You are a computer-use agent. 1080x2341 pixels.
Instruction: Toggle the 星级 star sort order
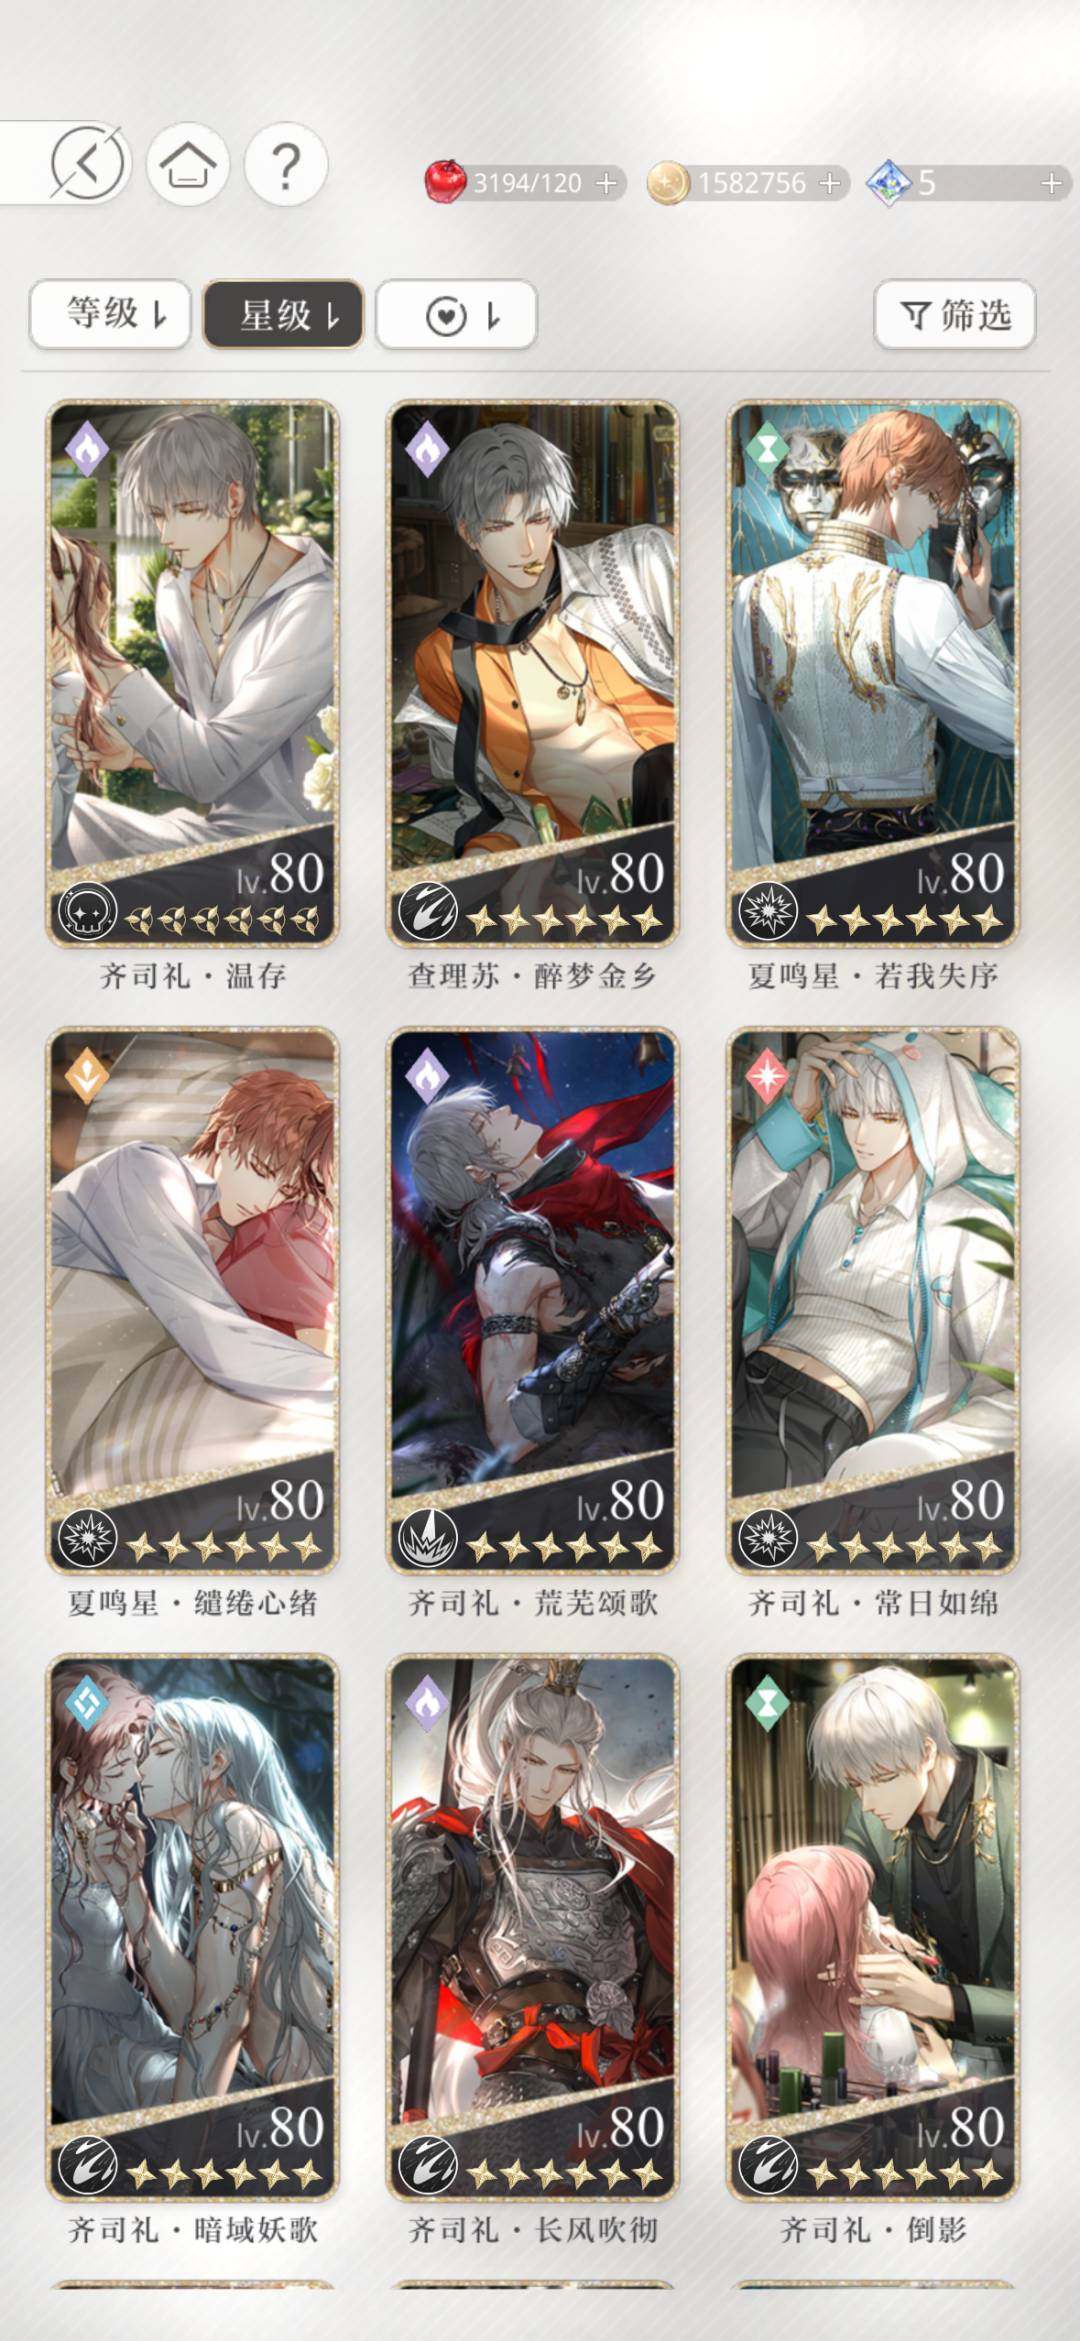point(283,315)
